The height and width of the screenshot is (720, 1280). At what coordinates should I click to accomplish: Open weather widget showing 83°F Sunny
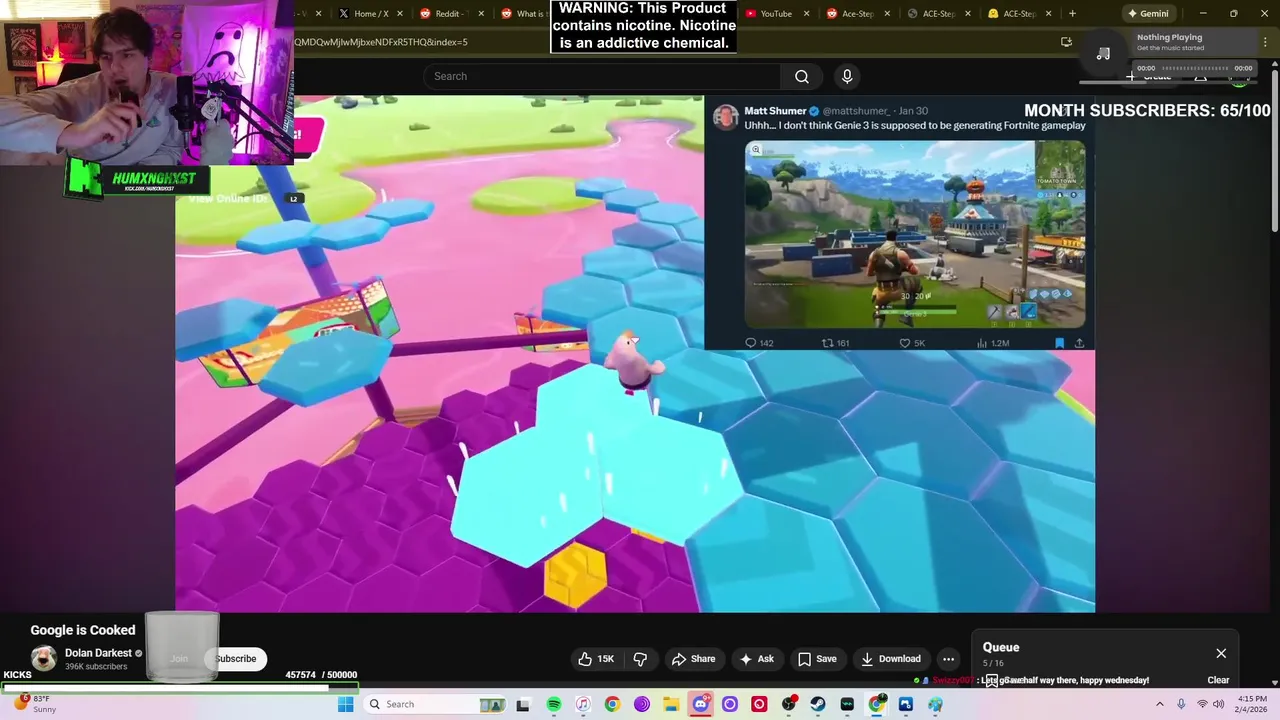coord(36,704)
